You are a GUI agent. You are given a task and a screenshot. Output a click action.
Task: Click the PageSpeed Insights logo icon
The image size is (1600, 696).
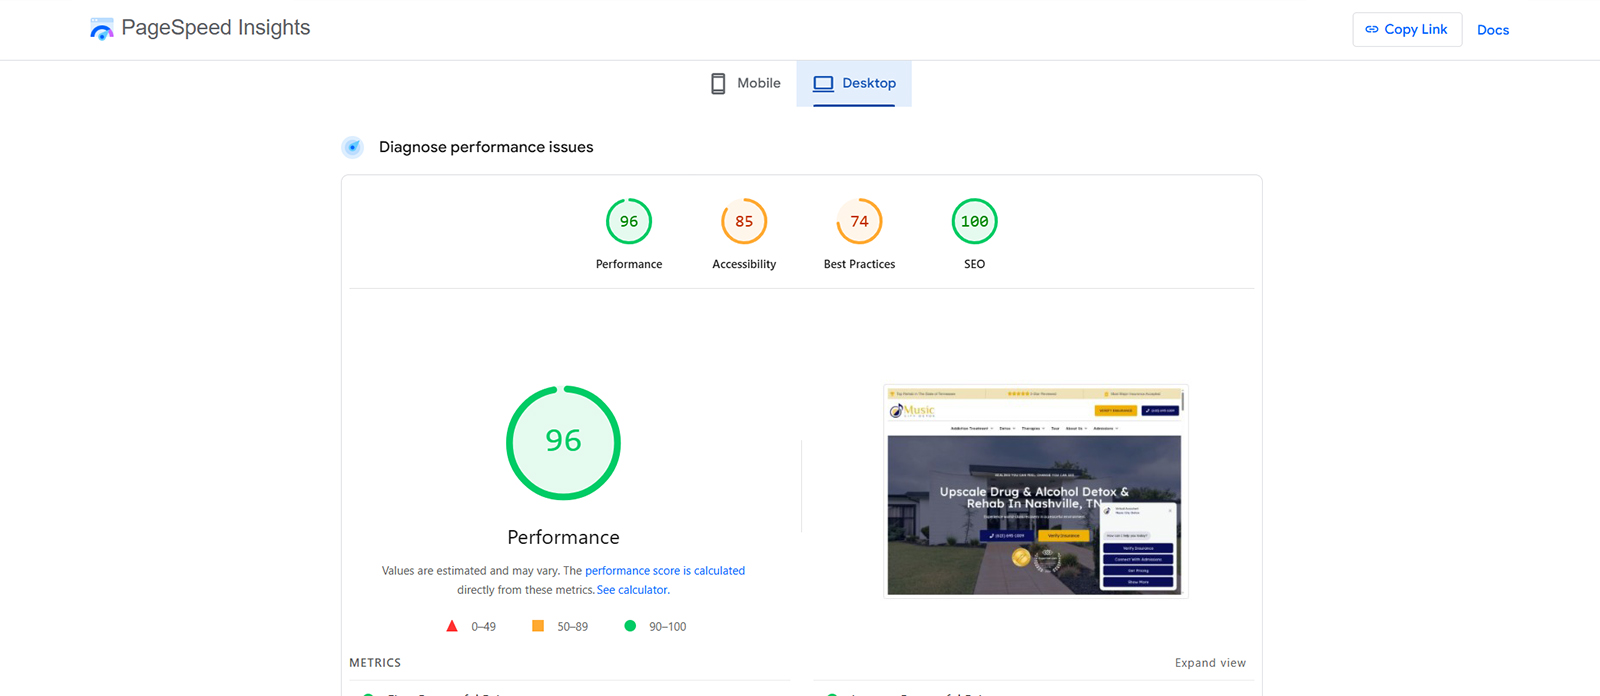101,29
